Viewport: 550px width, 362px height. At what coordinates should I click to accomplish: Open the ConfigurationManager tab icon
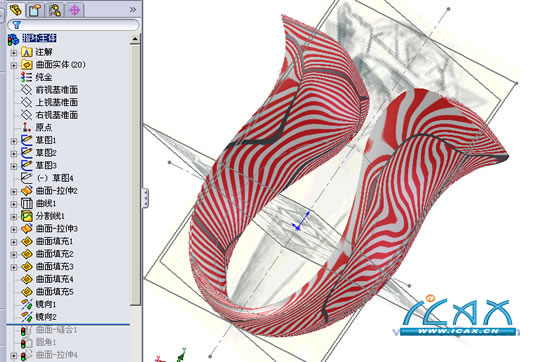(55, 10)
